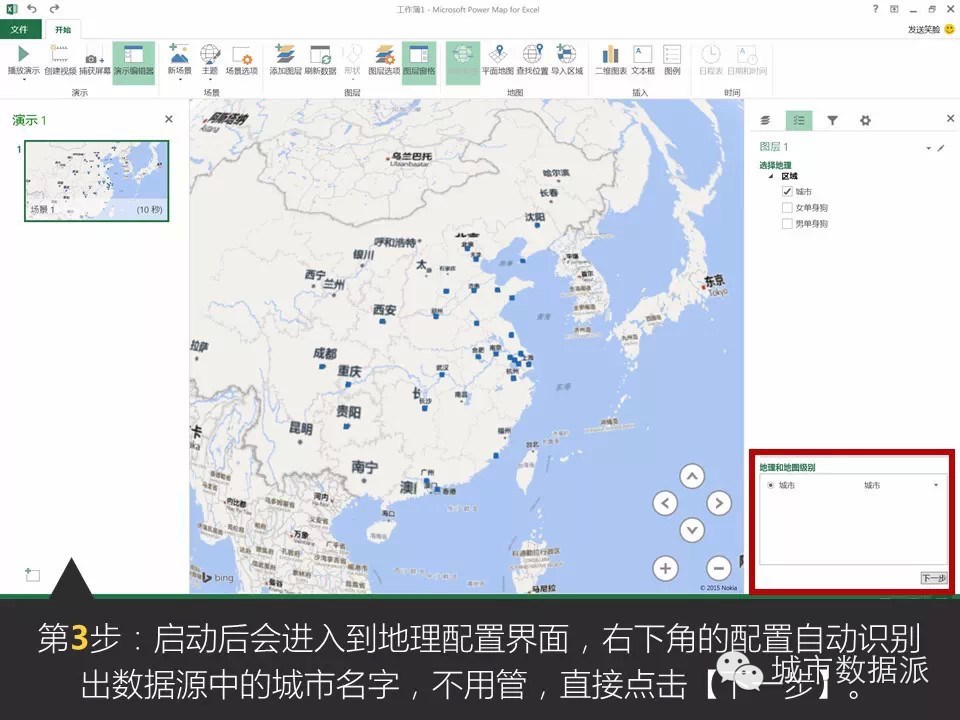The width and height of the screenshot is (960, 720).
Task: Click the Excel app icon in title bar
Action: pyautogui.click(x=11, y=9)
